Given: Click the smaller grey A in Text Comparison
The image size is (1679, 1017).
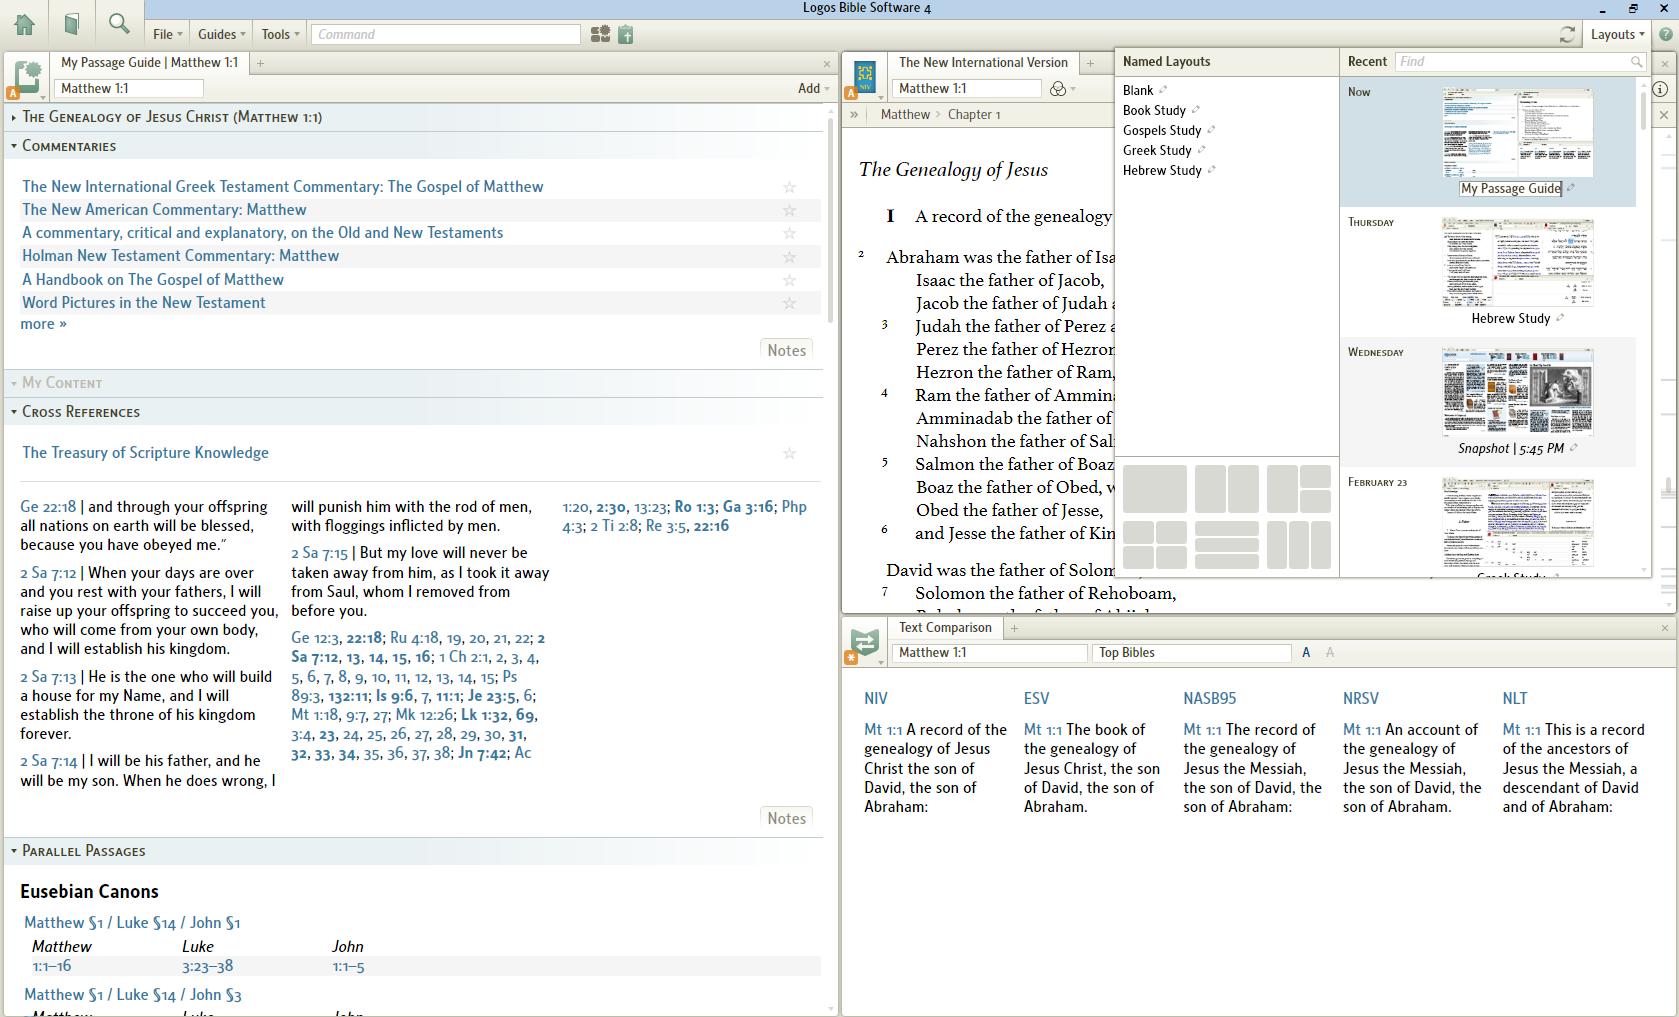Looking at the screenshot, I should click(1329, 652).
